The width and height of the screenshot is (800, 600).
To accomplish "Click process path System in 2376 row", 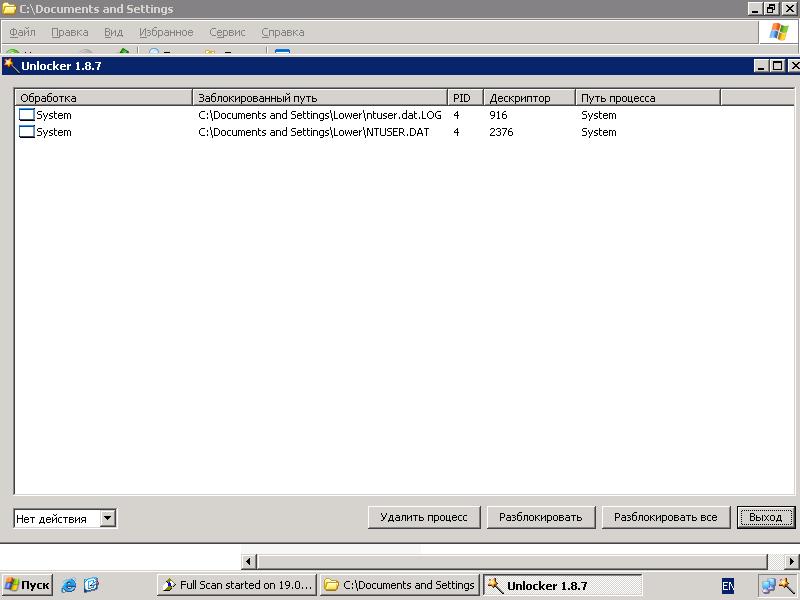I will (x=598, y=132).
